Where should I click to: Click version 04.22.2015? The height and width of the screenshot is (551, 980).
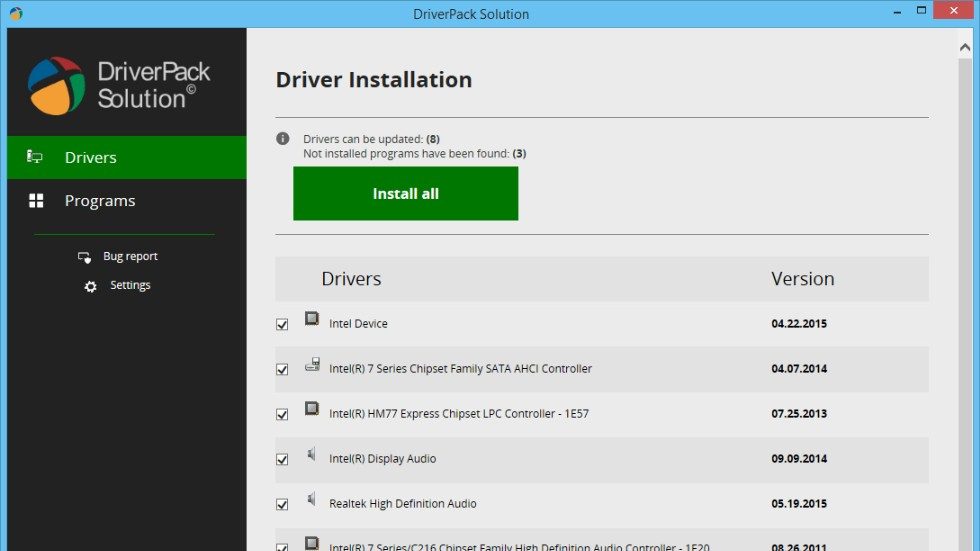click(x=799, y=324)
